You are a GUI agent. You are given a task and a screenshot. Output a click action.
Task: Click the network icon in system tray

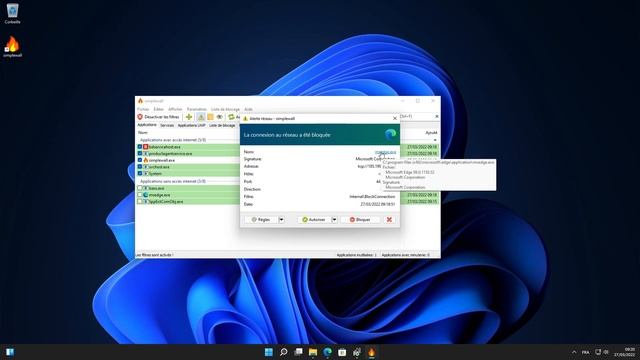598,352
